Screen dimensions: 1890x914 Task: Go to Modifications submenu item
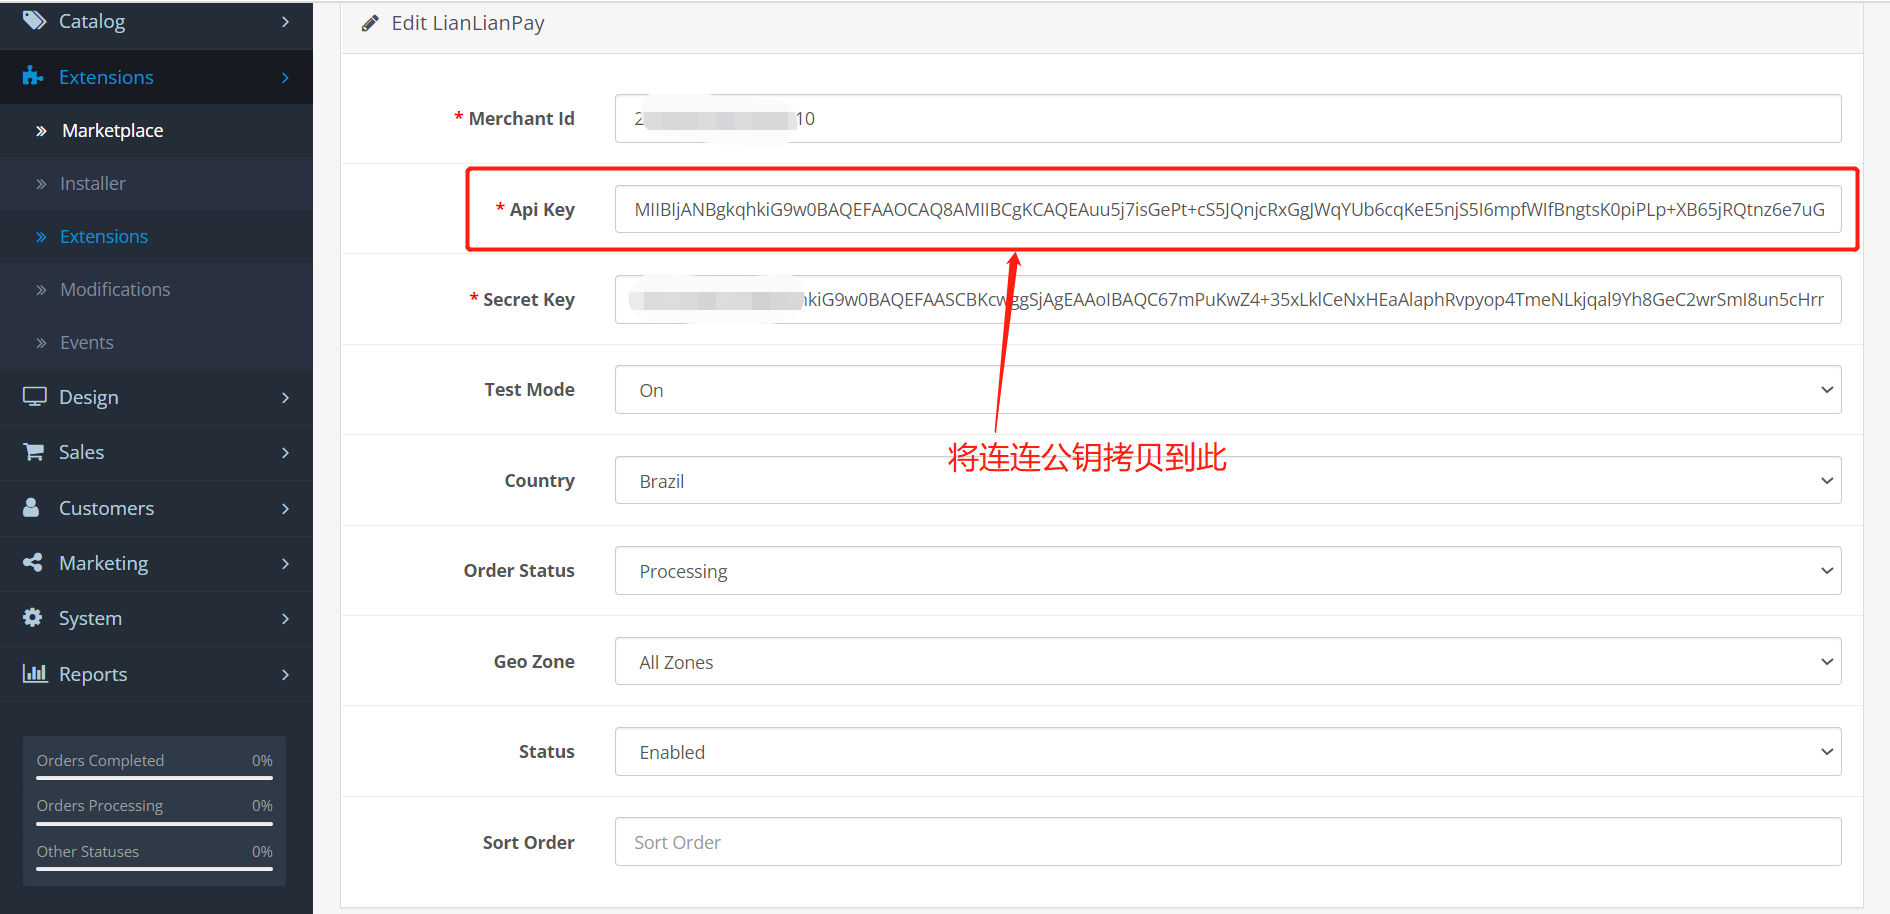156,289
